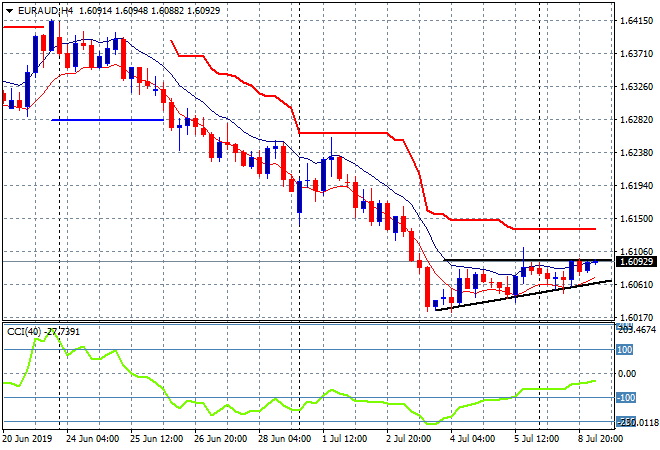Click price axis value 1.61940
The width and height of the screenshot is (660, 450).
point(636,186)
